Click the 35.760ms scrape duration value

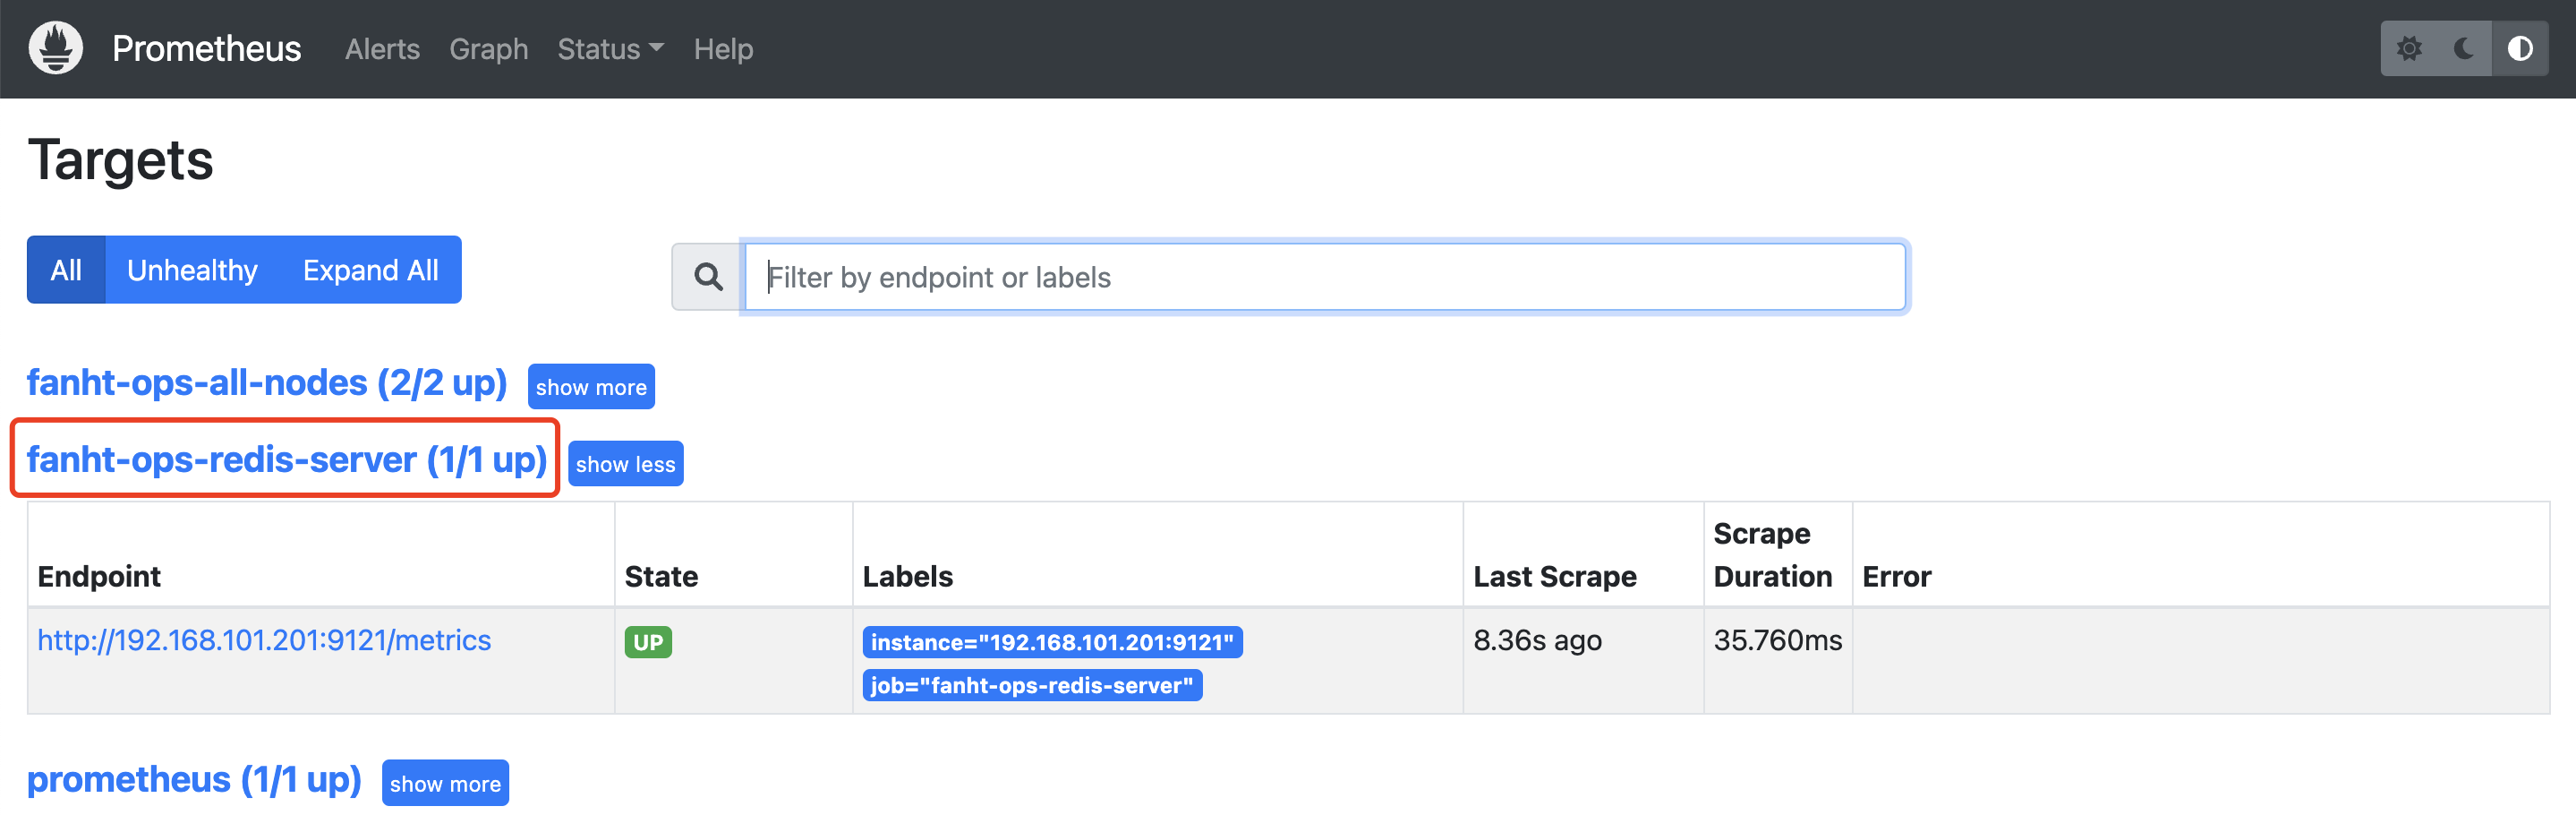pyautogui.click(x=1777, y=640)
